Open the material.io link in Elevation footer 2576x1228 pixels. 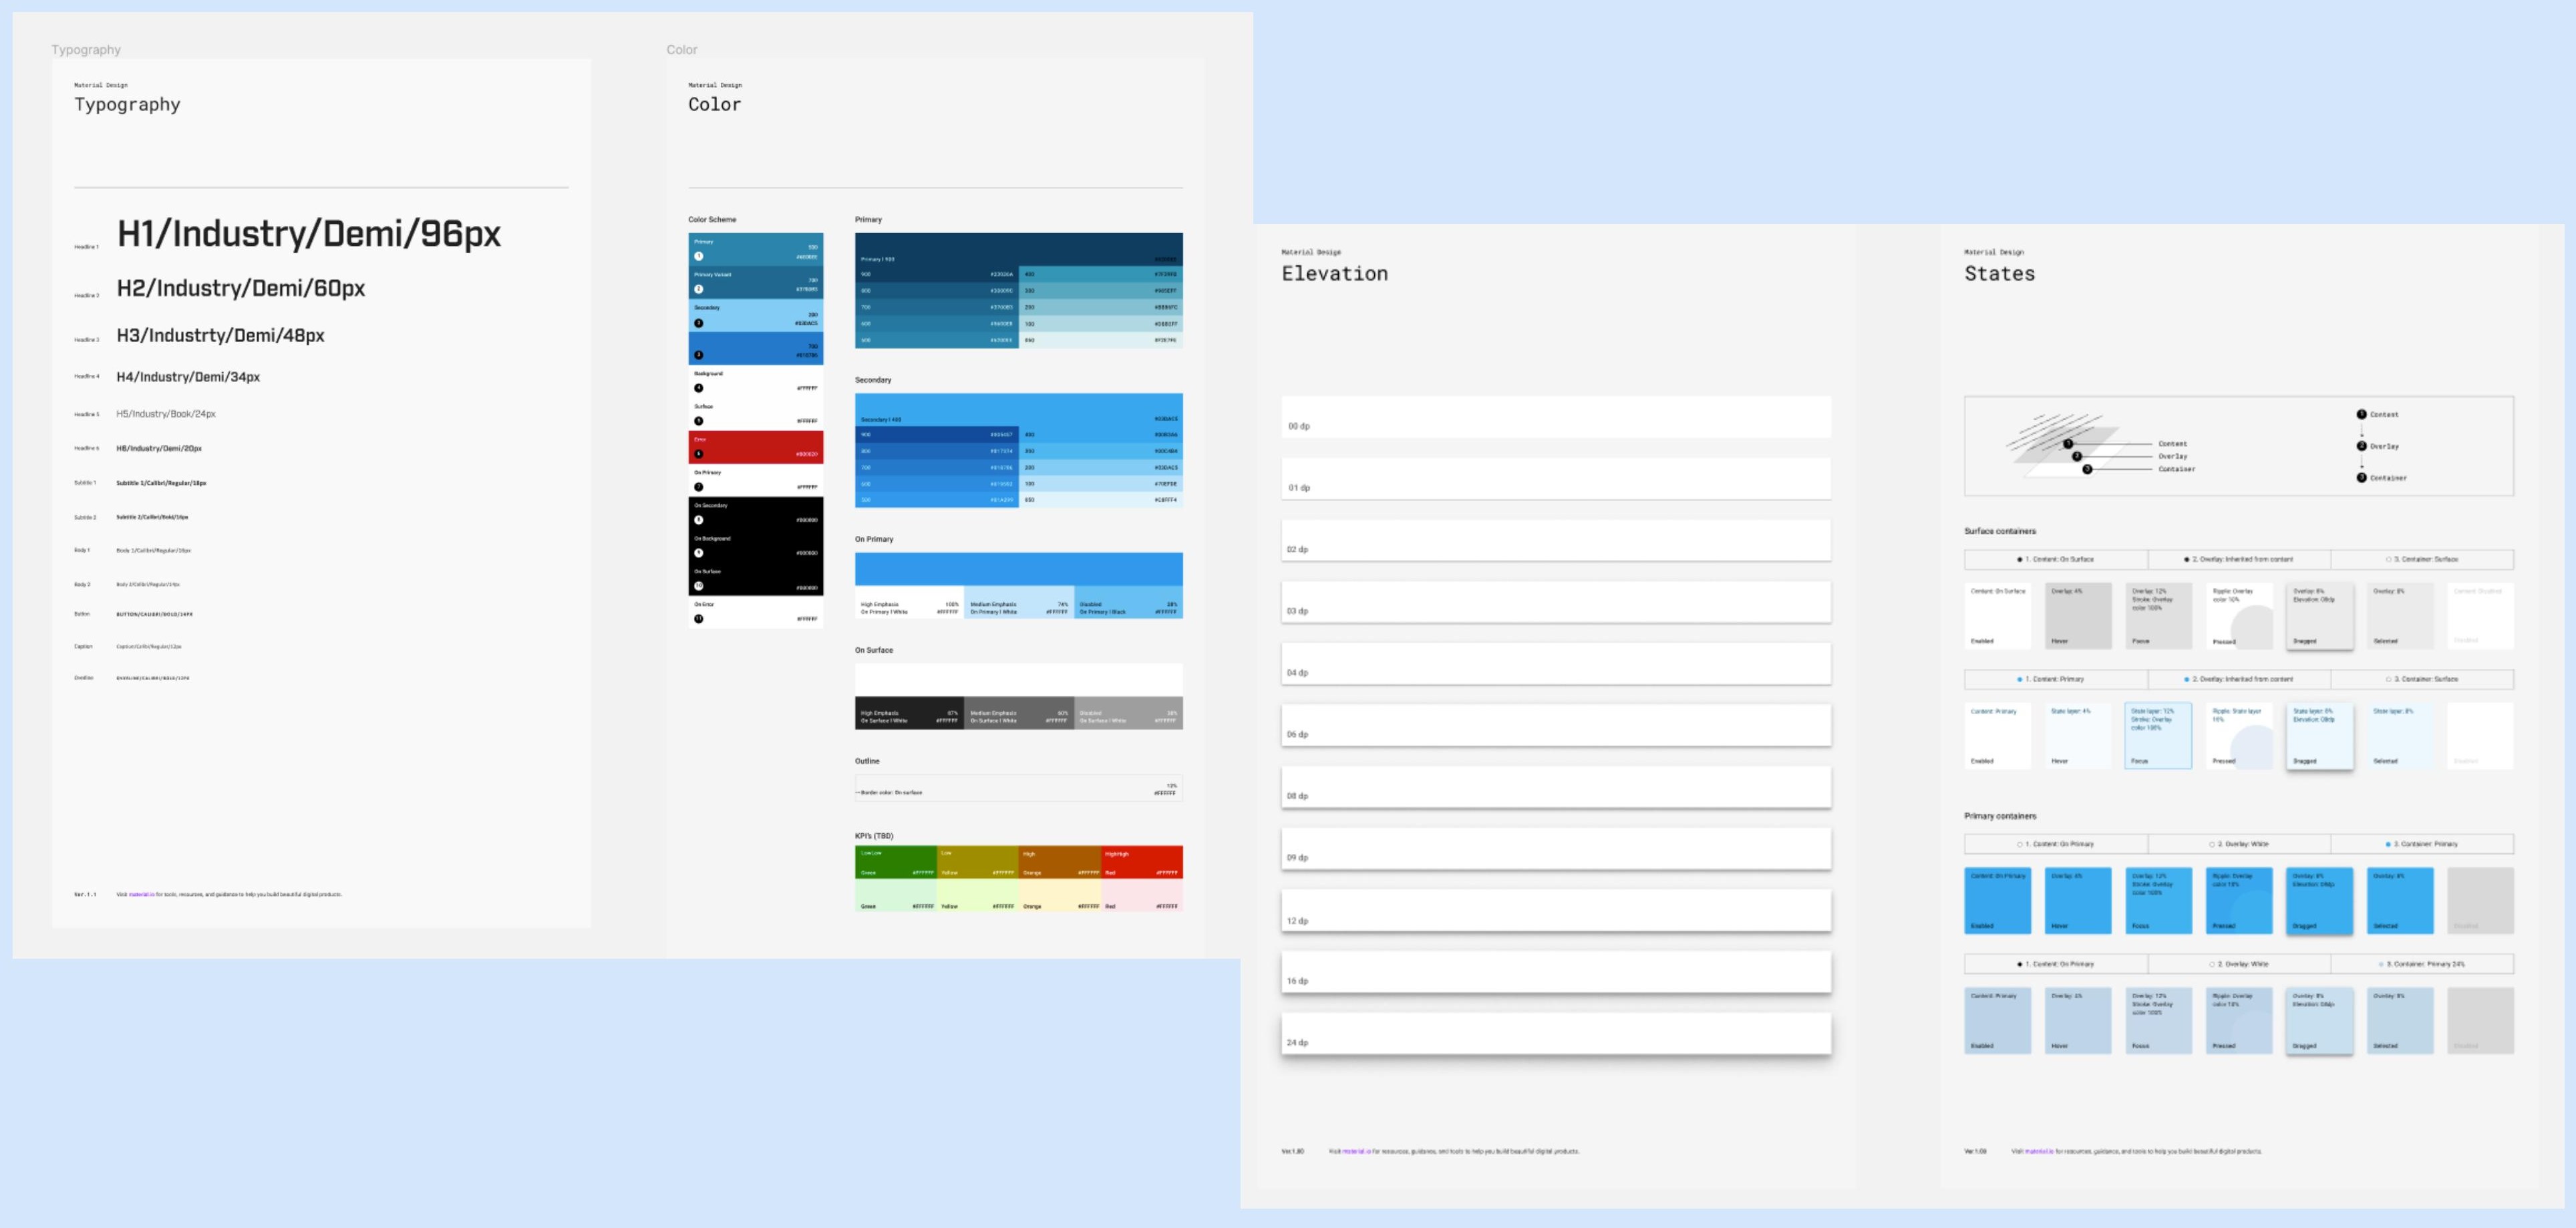click(x=1355, y=1151)
